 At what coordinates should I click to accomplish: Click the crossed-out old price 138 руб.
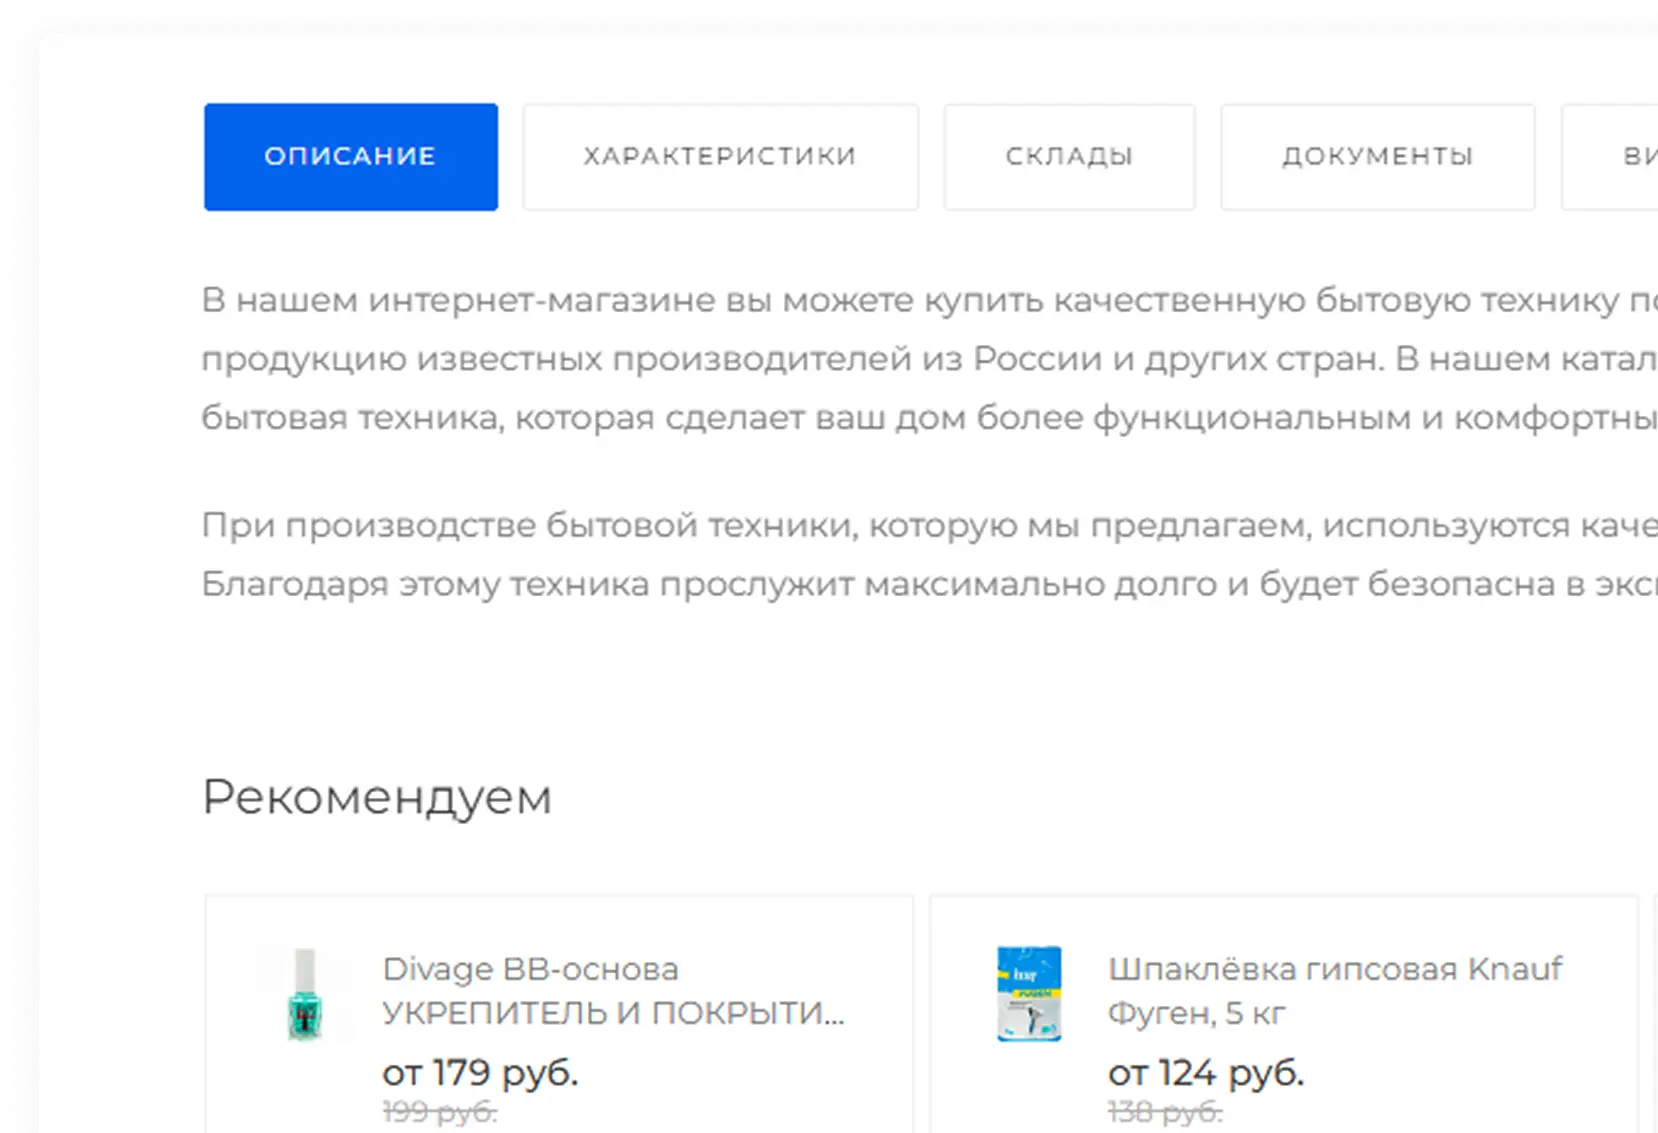pos(1163,1110)
